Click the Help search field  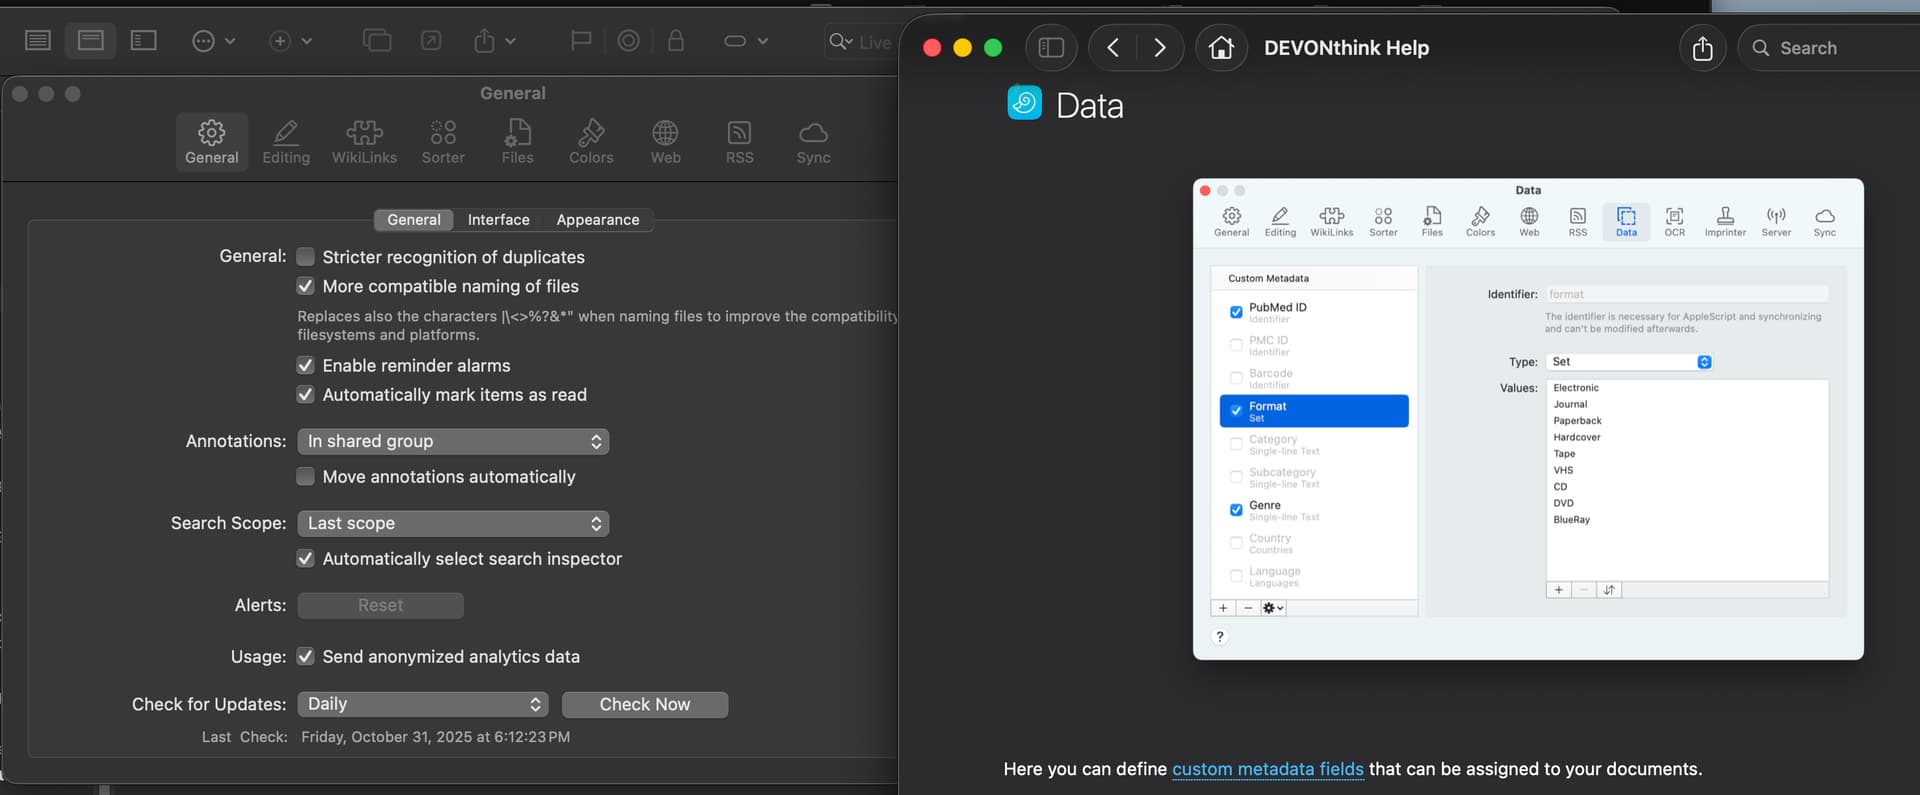click(x=1840, y=48)
